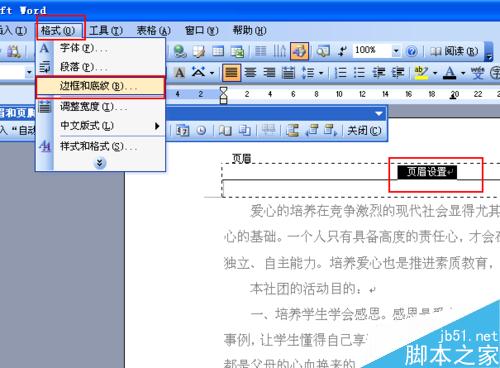
Task: Open the 格式(O) menu
Action: [58, 31]
